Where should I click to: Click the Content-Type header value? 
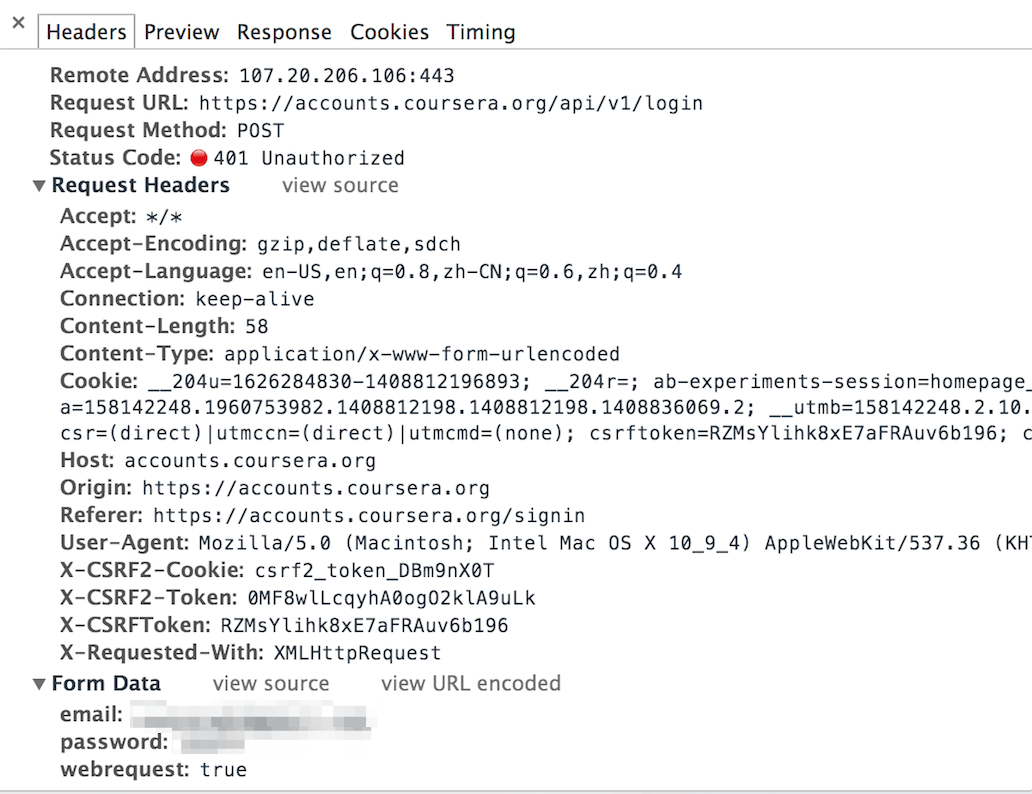[422, 354]
